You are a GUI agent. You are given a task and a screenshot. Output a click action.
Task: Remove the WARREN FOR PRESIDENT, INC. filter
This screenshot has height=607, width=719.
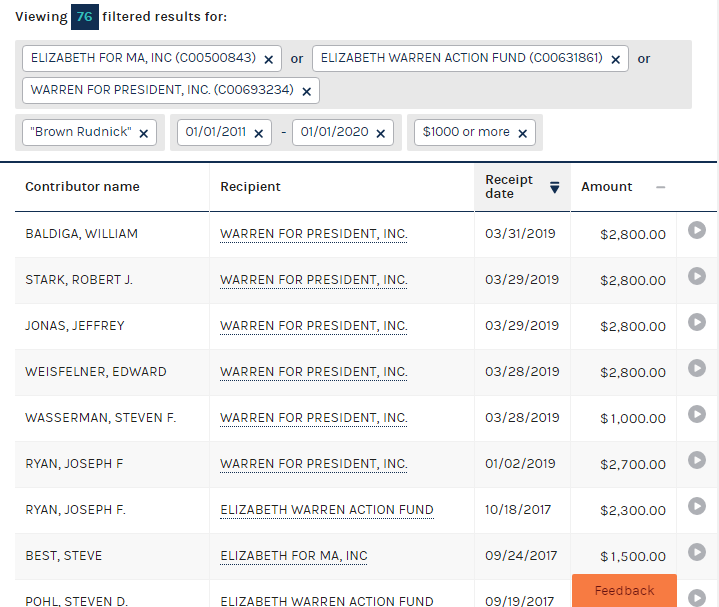[x=307, y=92]
